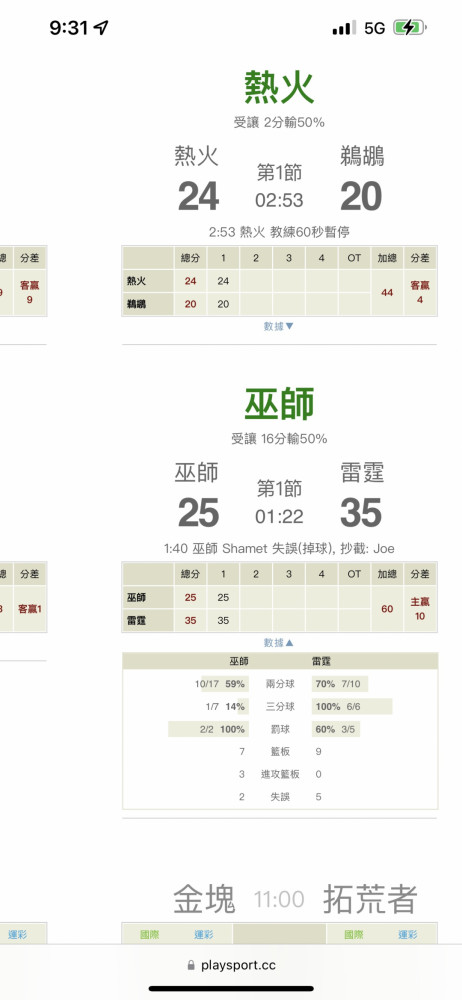Tap the 金塊 team name
This screenshot has width=462, height=1000.
204,899
